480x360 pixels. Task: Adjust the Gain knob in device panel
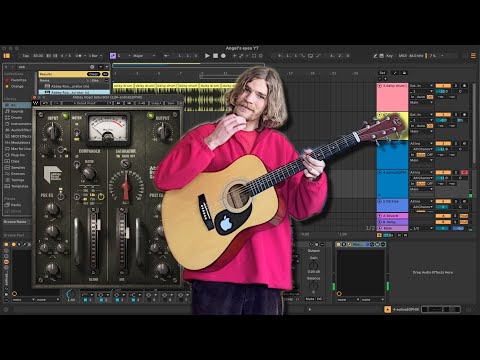tap(313, 265)
